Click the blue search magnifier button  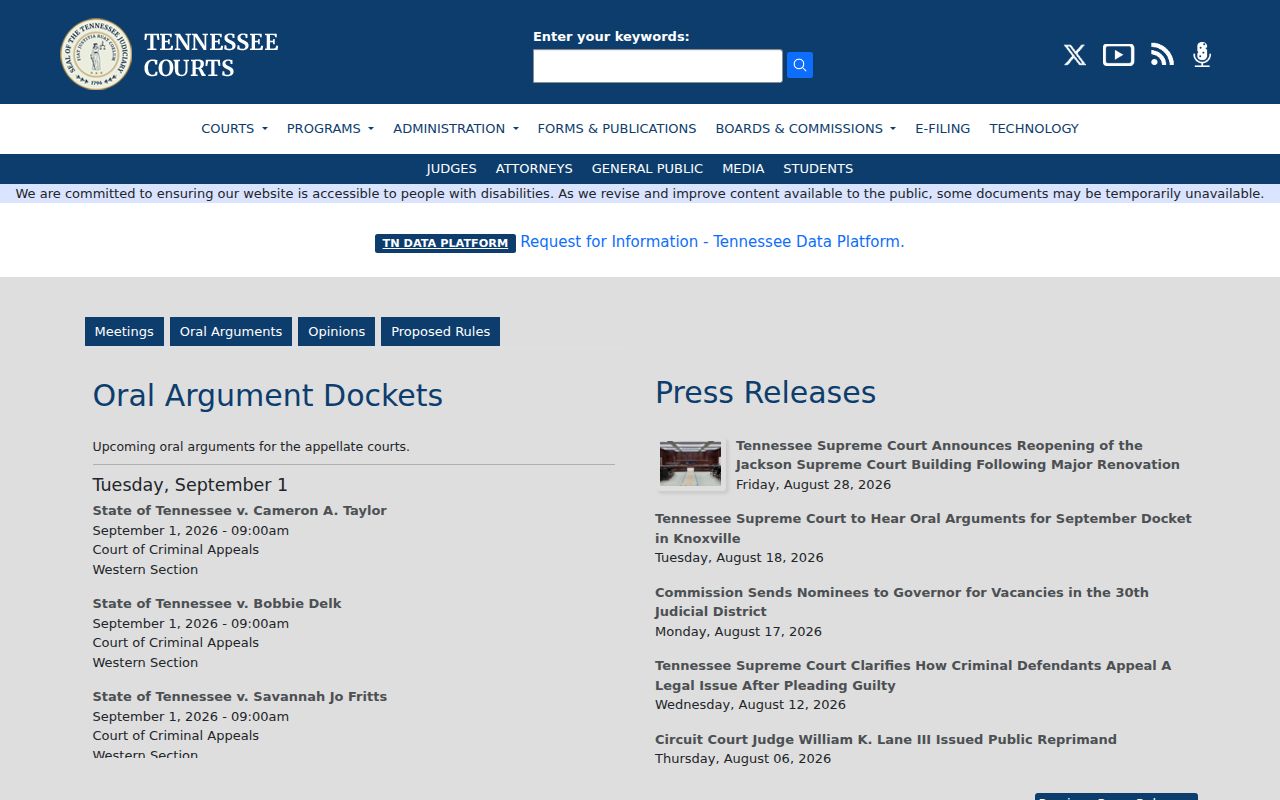800,65
